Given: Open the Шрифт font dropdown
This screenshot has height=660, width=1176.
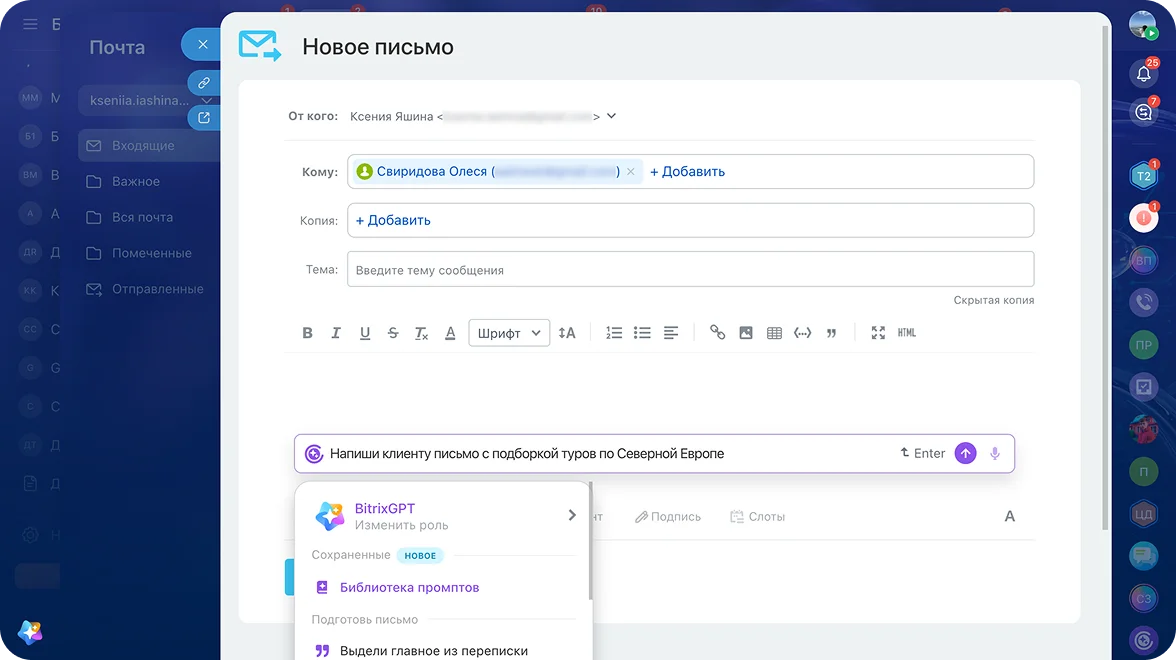Looking at the screenshot, I should [509, 333].
